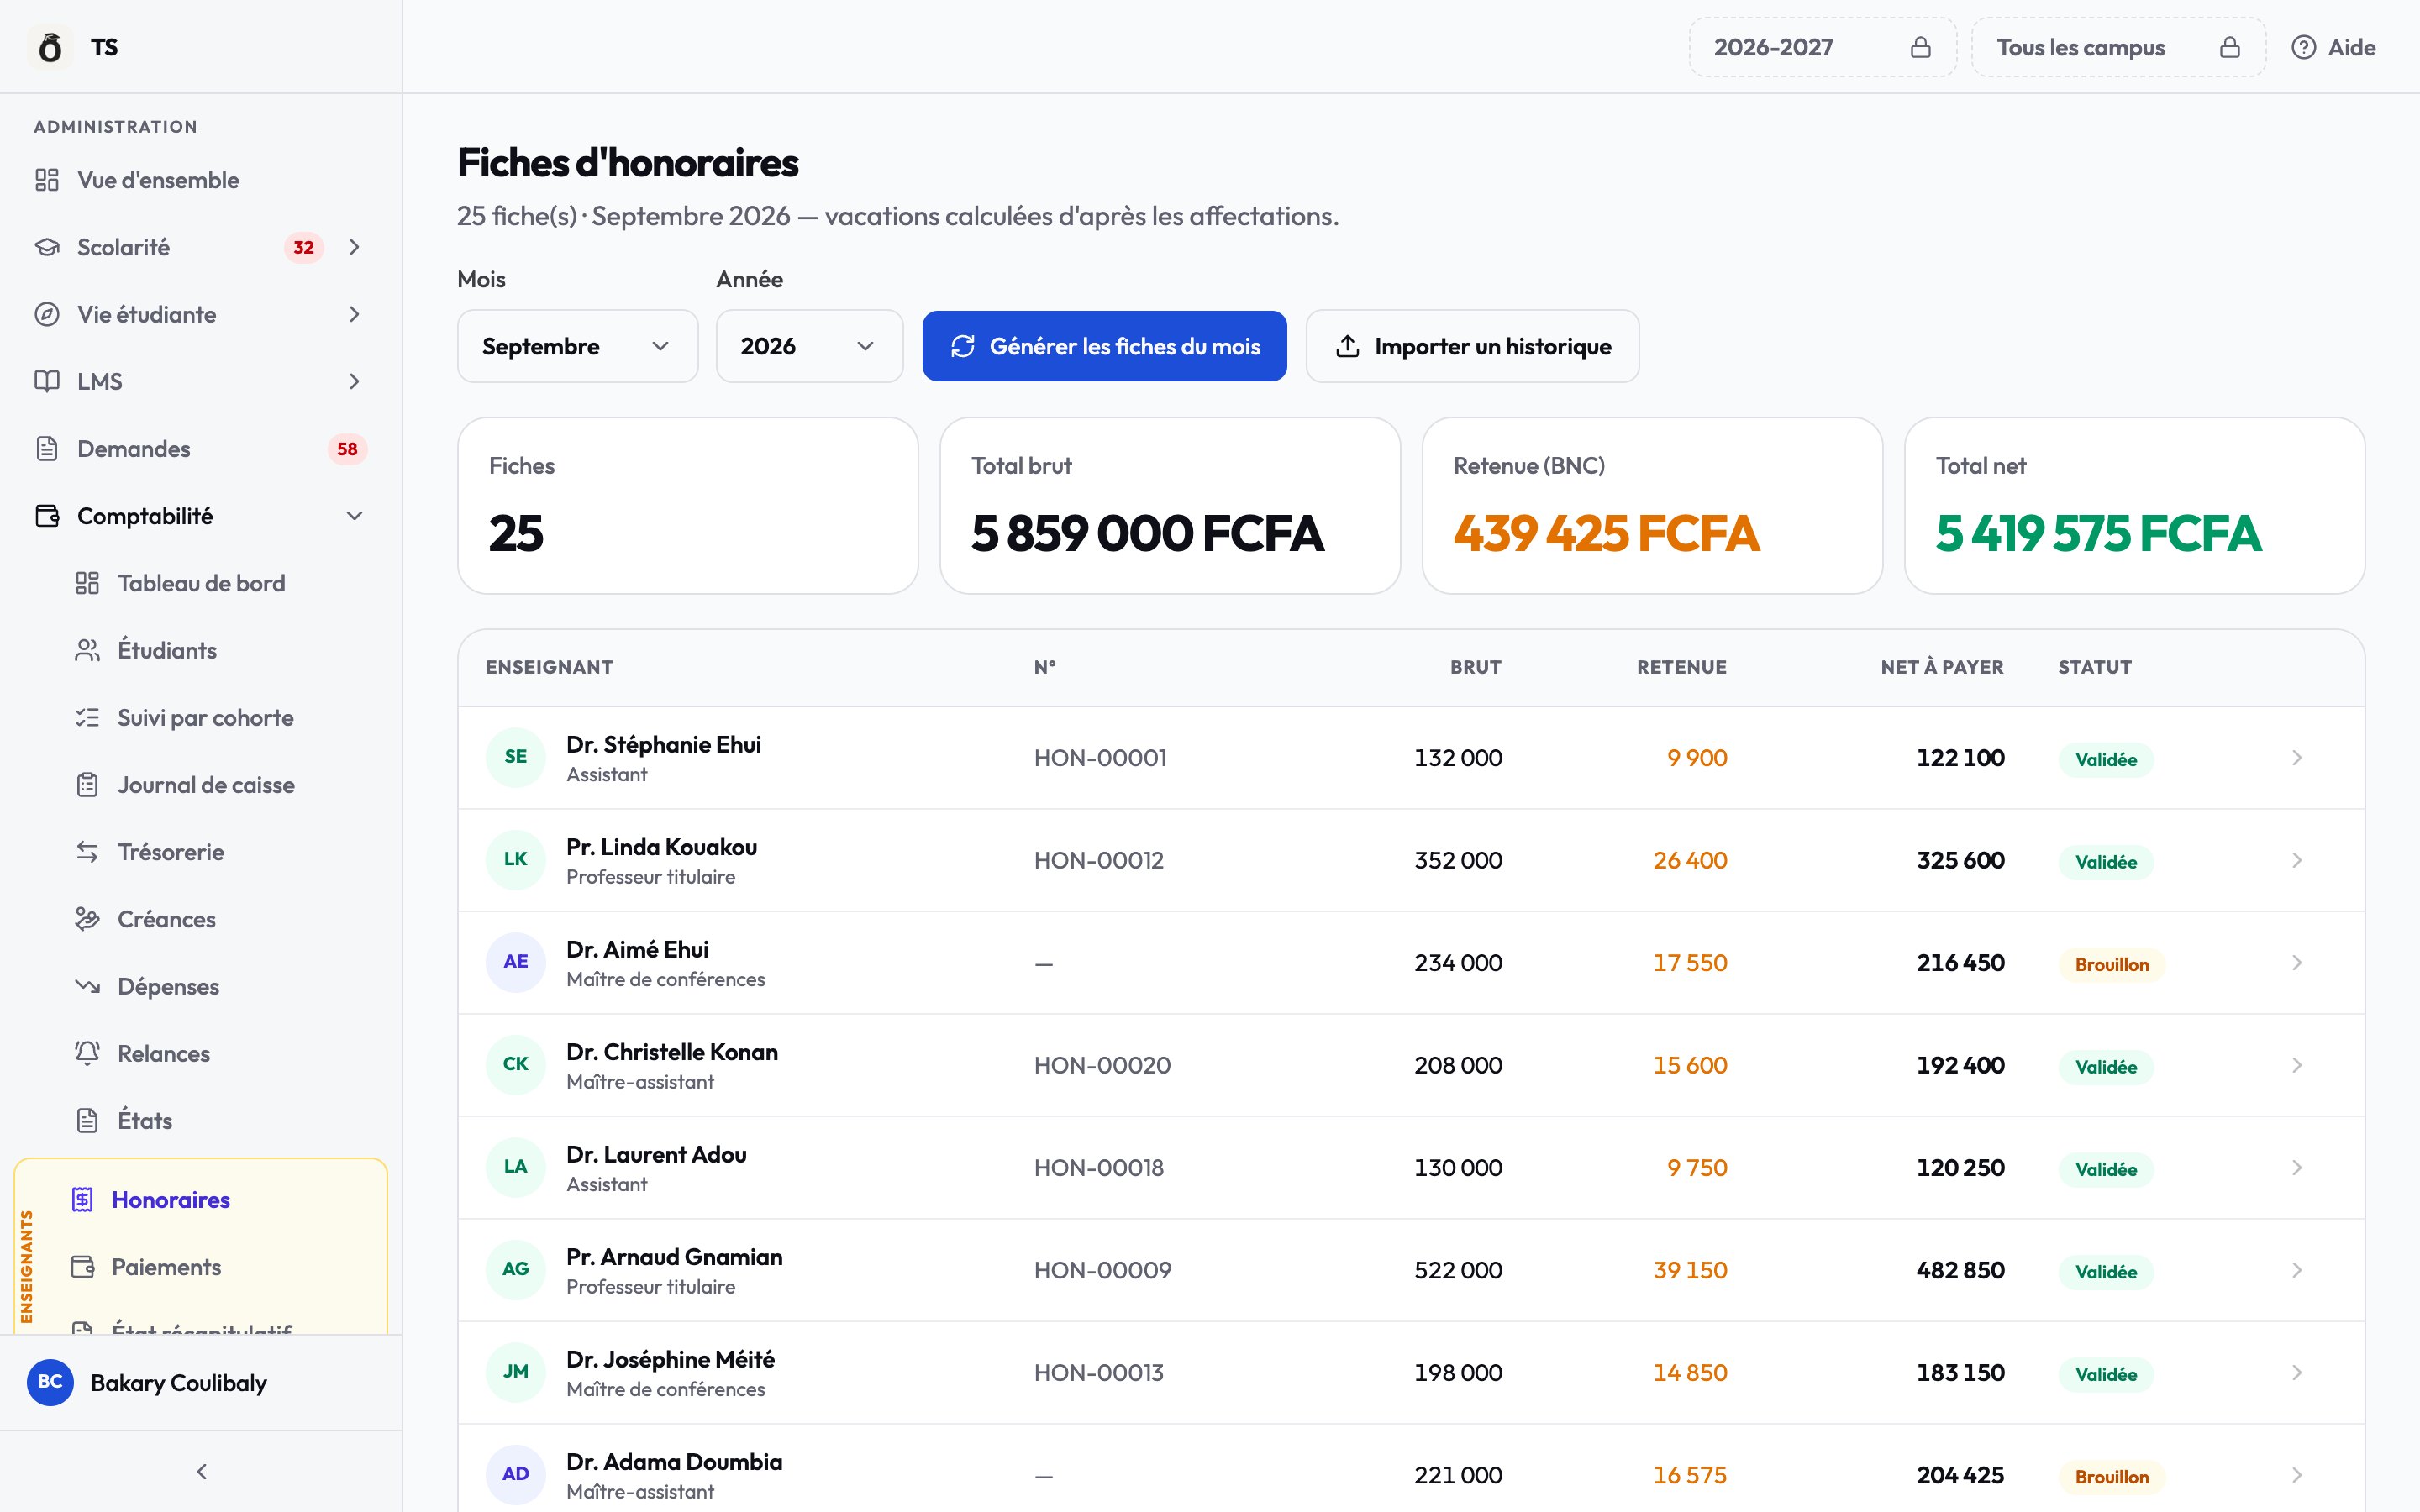The width and height of the screenshot is (2420, 1512).
Task: Click the Retenue (BNC) card
Action: (x=1652, y=506)
